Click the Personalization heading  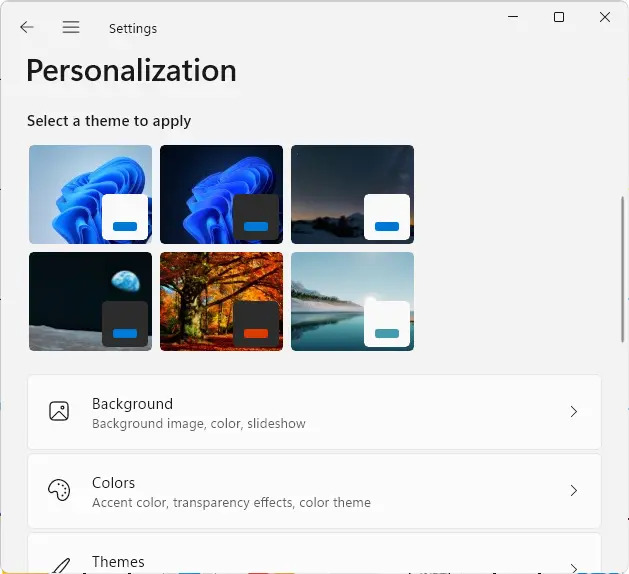point(132,71)
